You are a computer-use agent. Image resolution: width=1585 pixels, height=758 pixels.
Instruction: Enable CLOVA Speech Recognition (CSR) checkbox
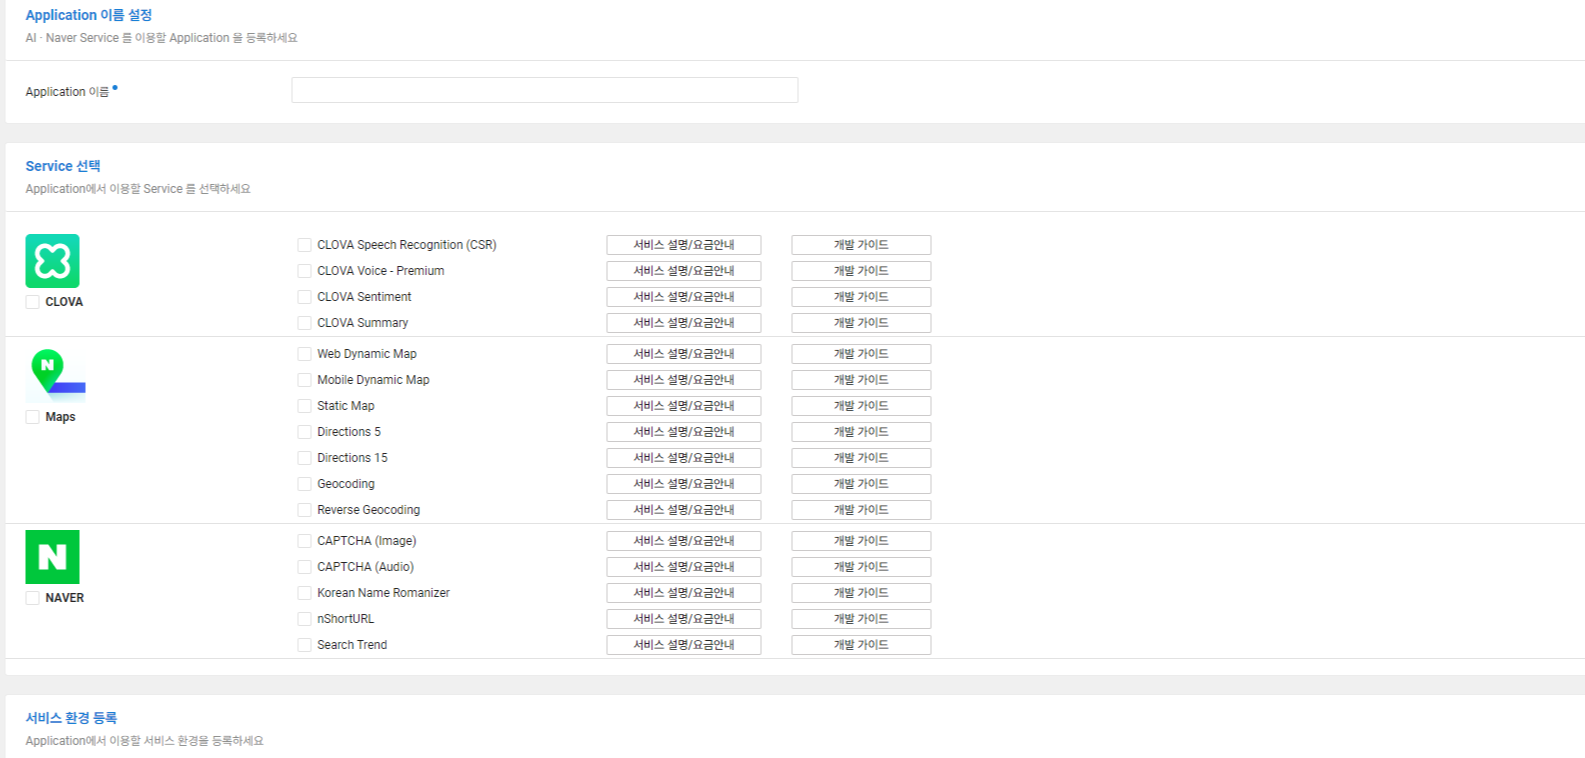pos(304,245)
